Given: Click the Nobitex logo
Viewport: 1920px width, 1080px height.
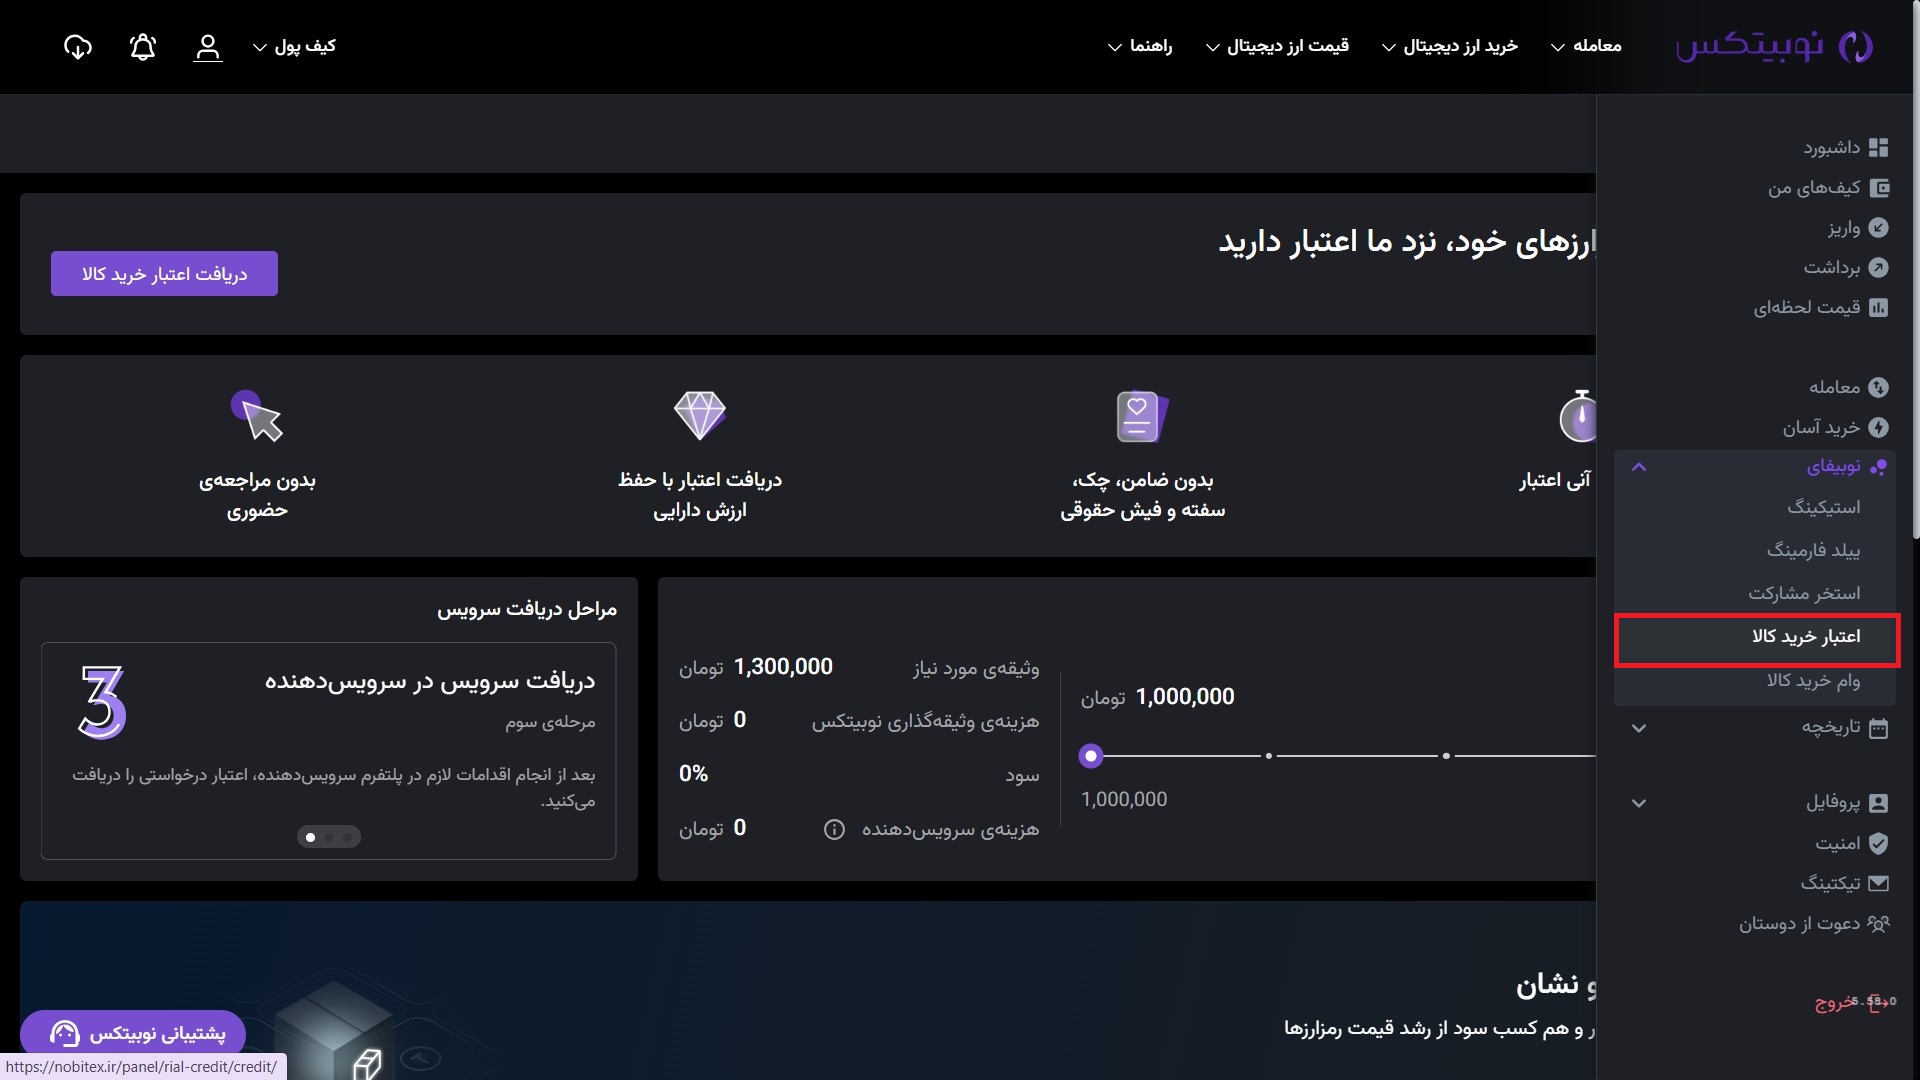Looking at the screenshot, I should [x=1774, y=46].
